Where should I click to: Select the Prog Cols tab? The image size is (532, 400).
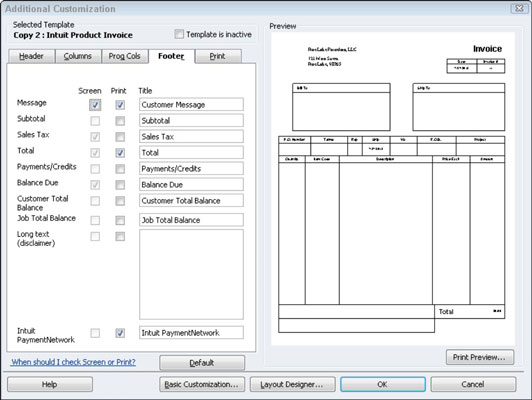125,56
